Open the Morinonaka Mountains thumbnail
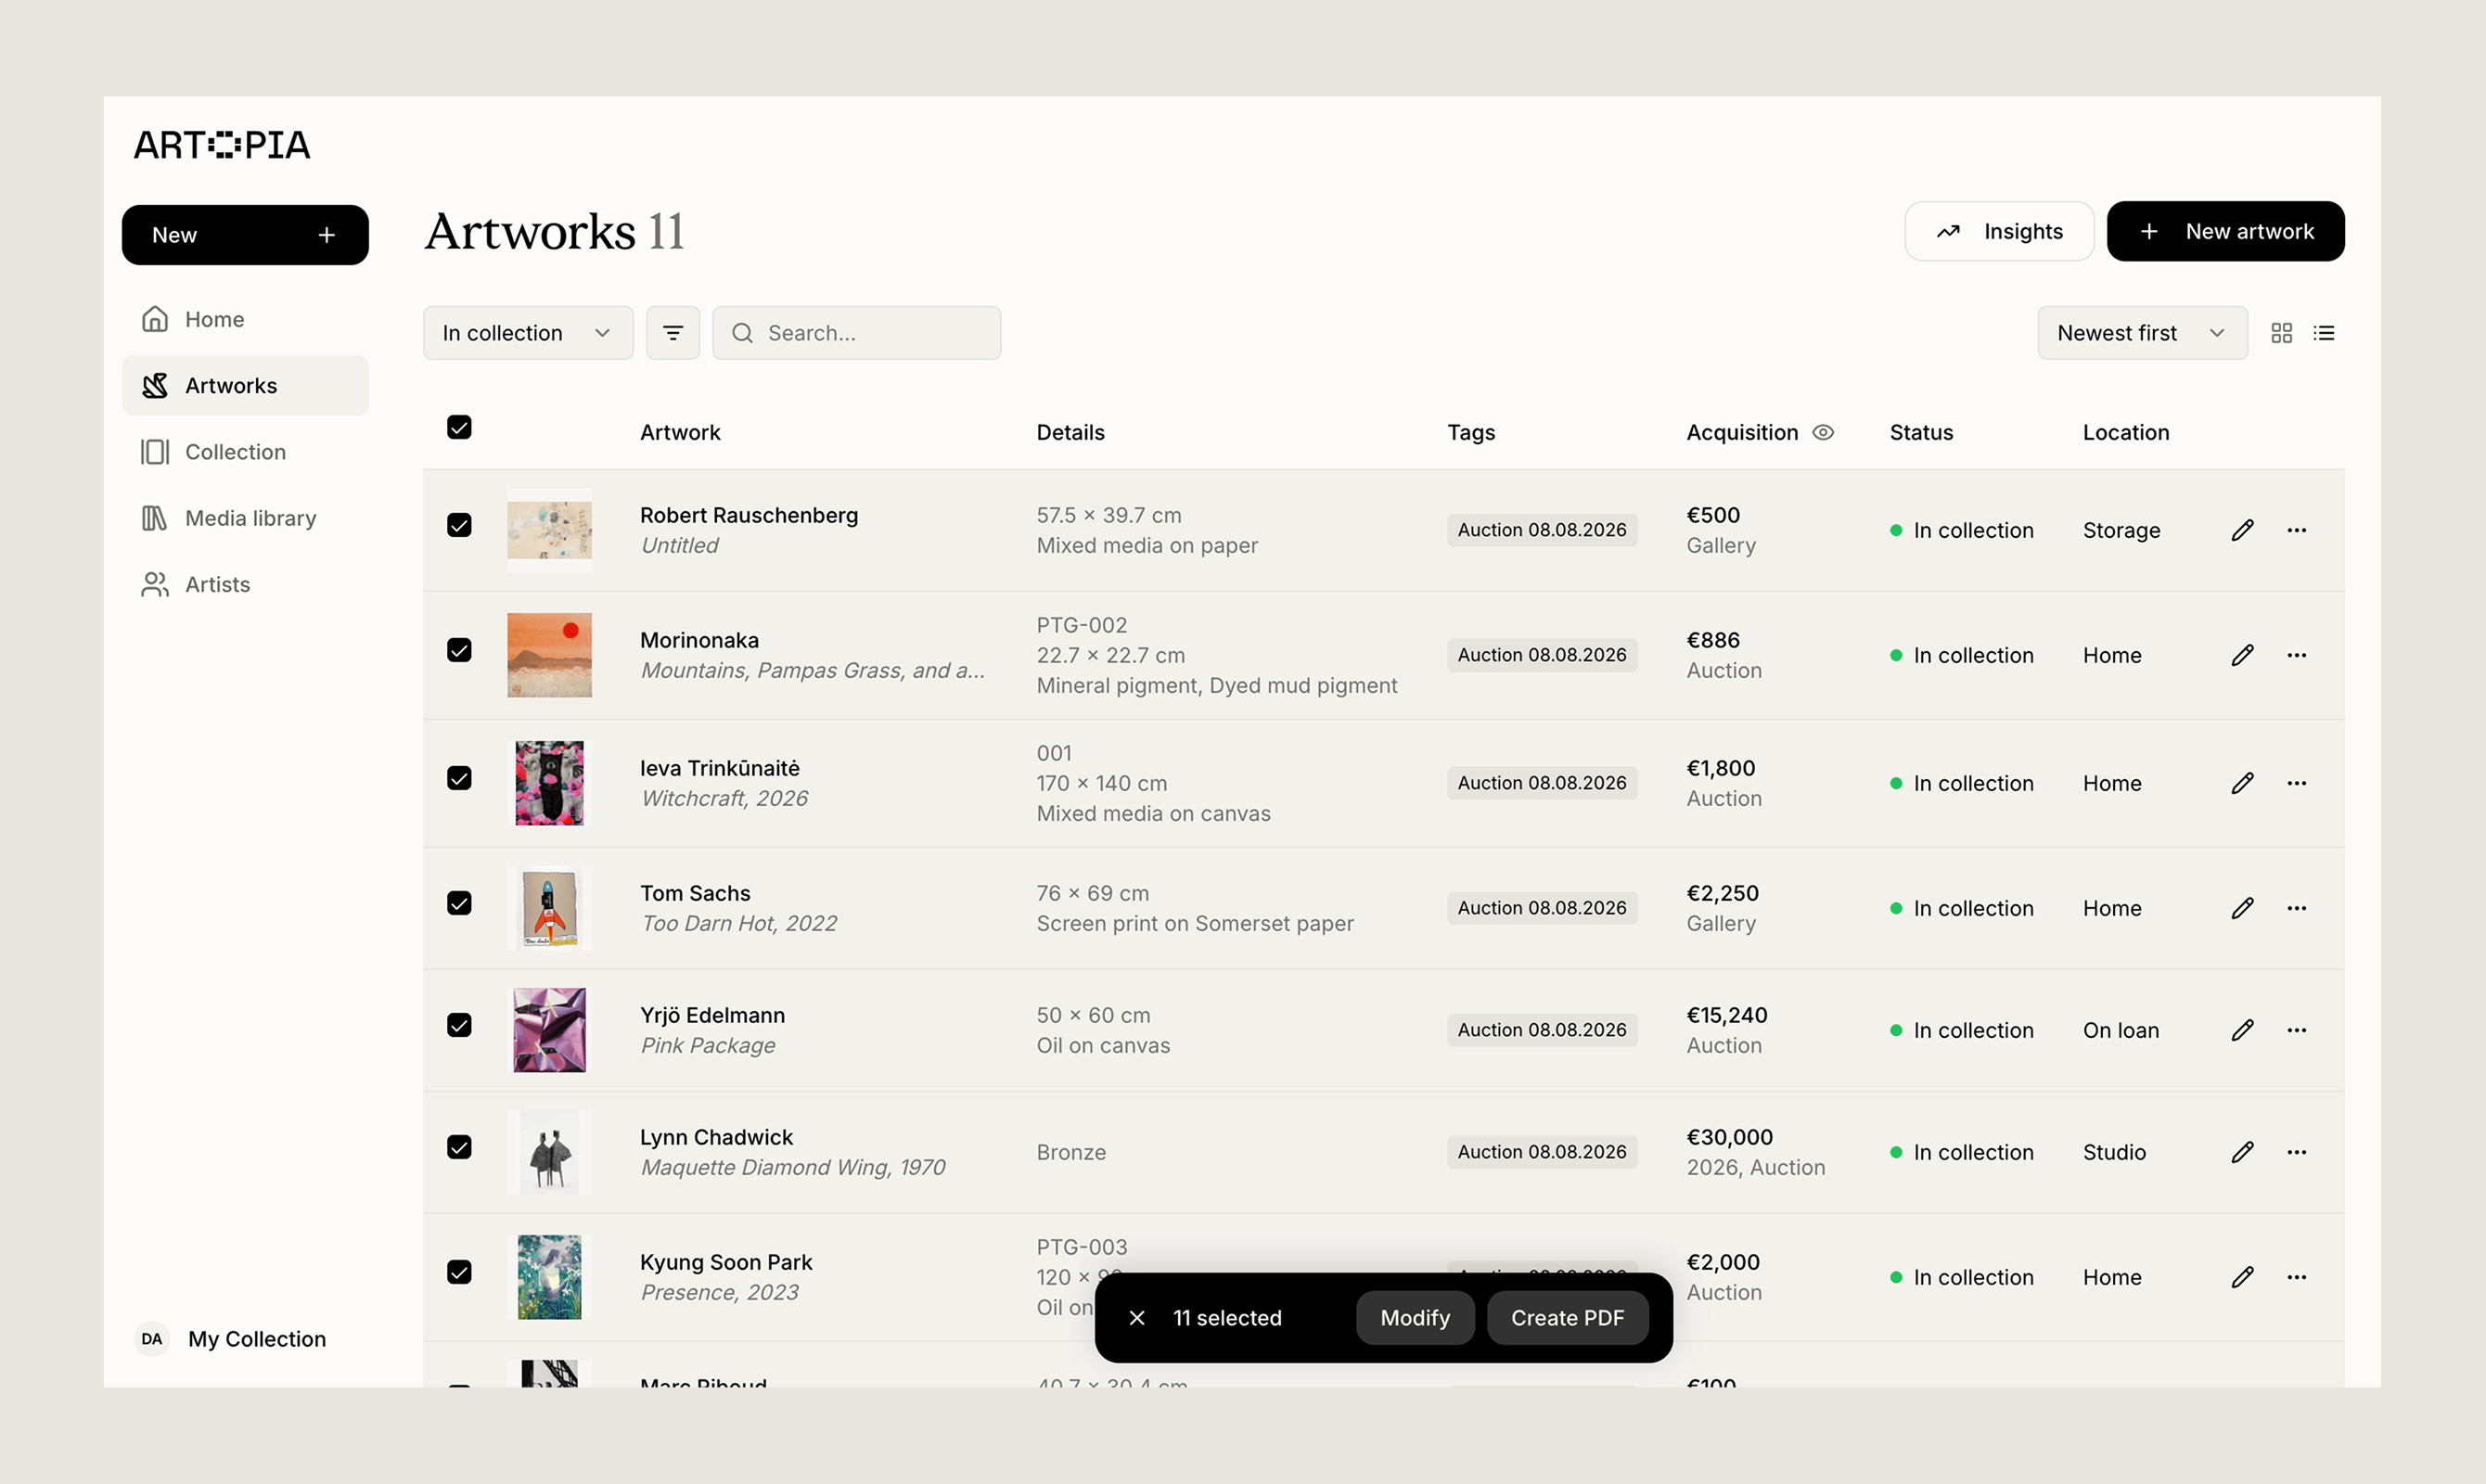The height and width of the screenshot is (1484, 2486). pyautogui.click(x=549, y=655)
